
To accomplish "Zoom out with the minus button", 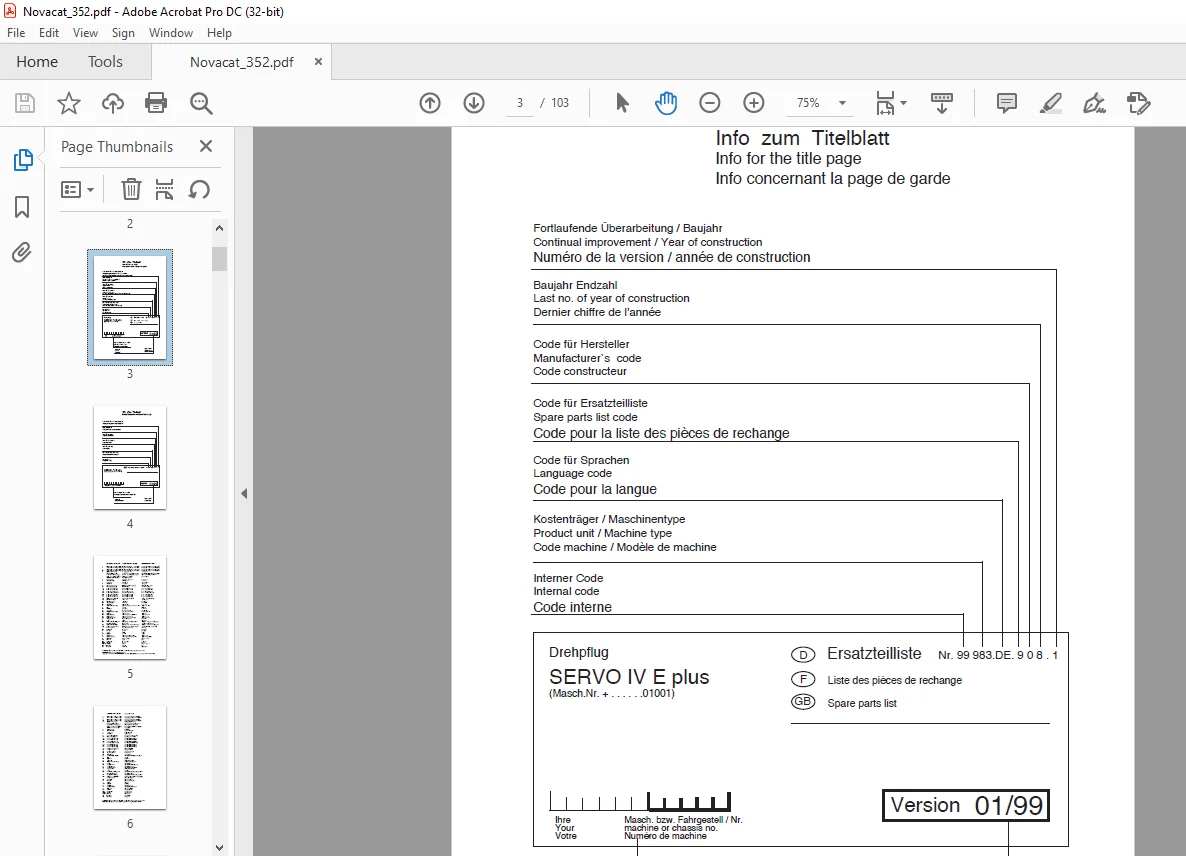I will (x=709, y=103).
